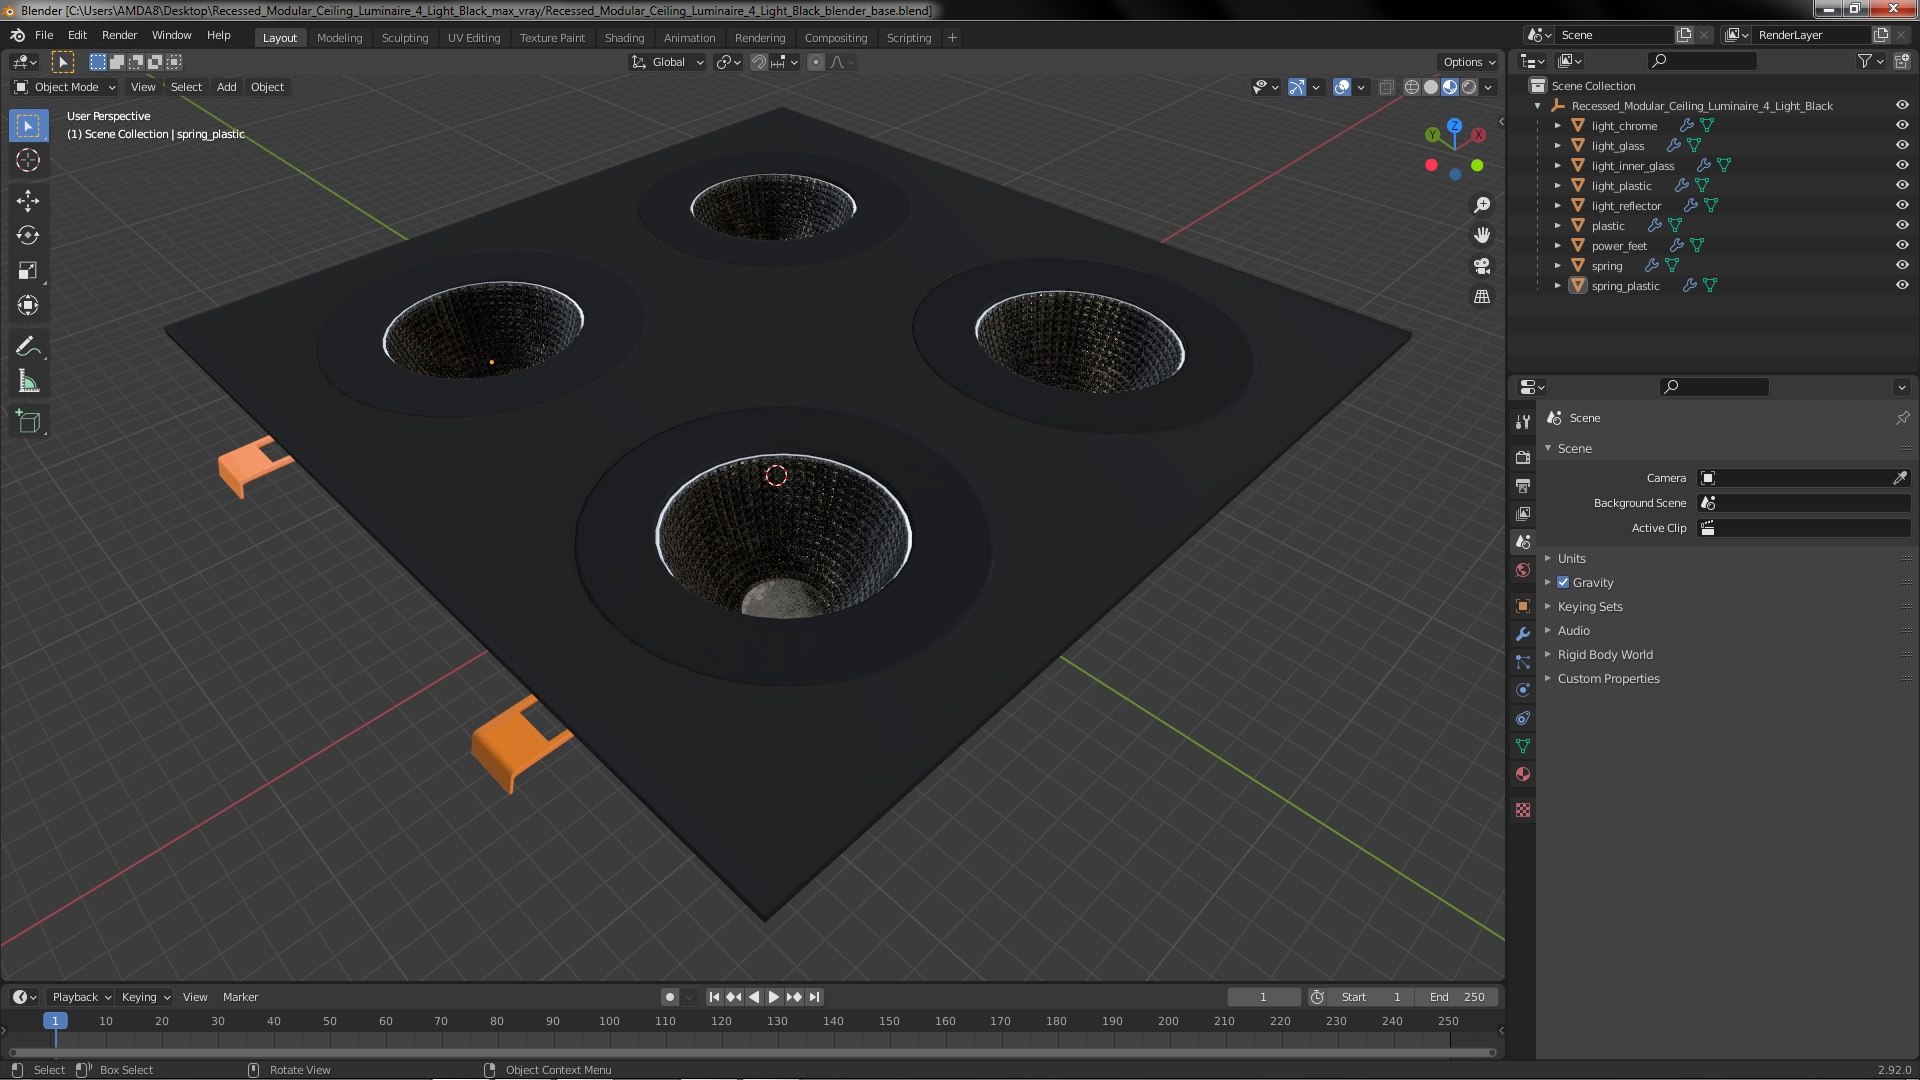Expand the Units panel
This screenshot has height=1080, width=1920.
point(1571,559)
